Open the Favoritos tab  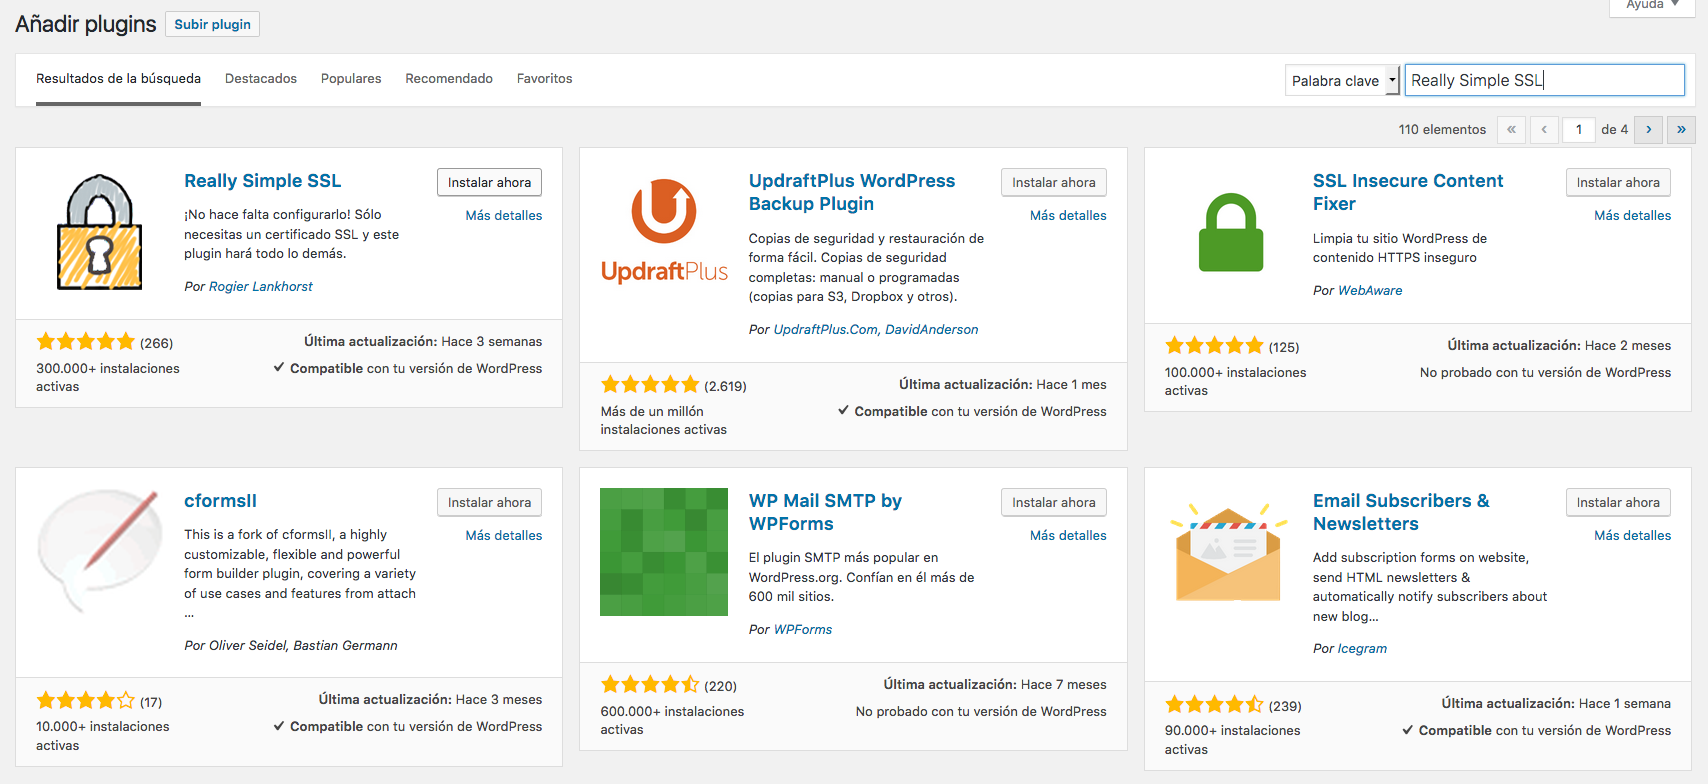coord(545,78)
